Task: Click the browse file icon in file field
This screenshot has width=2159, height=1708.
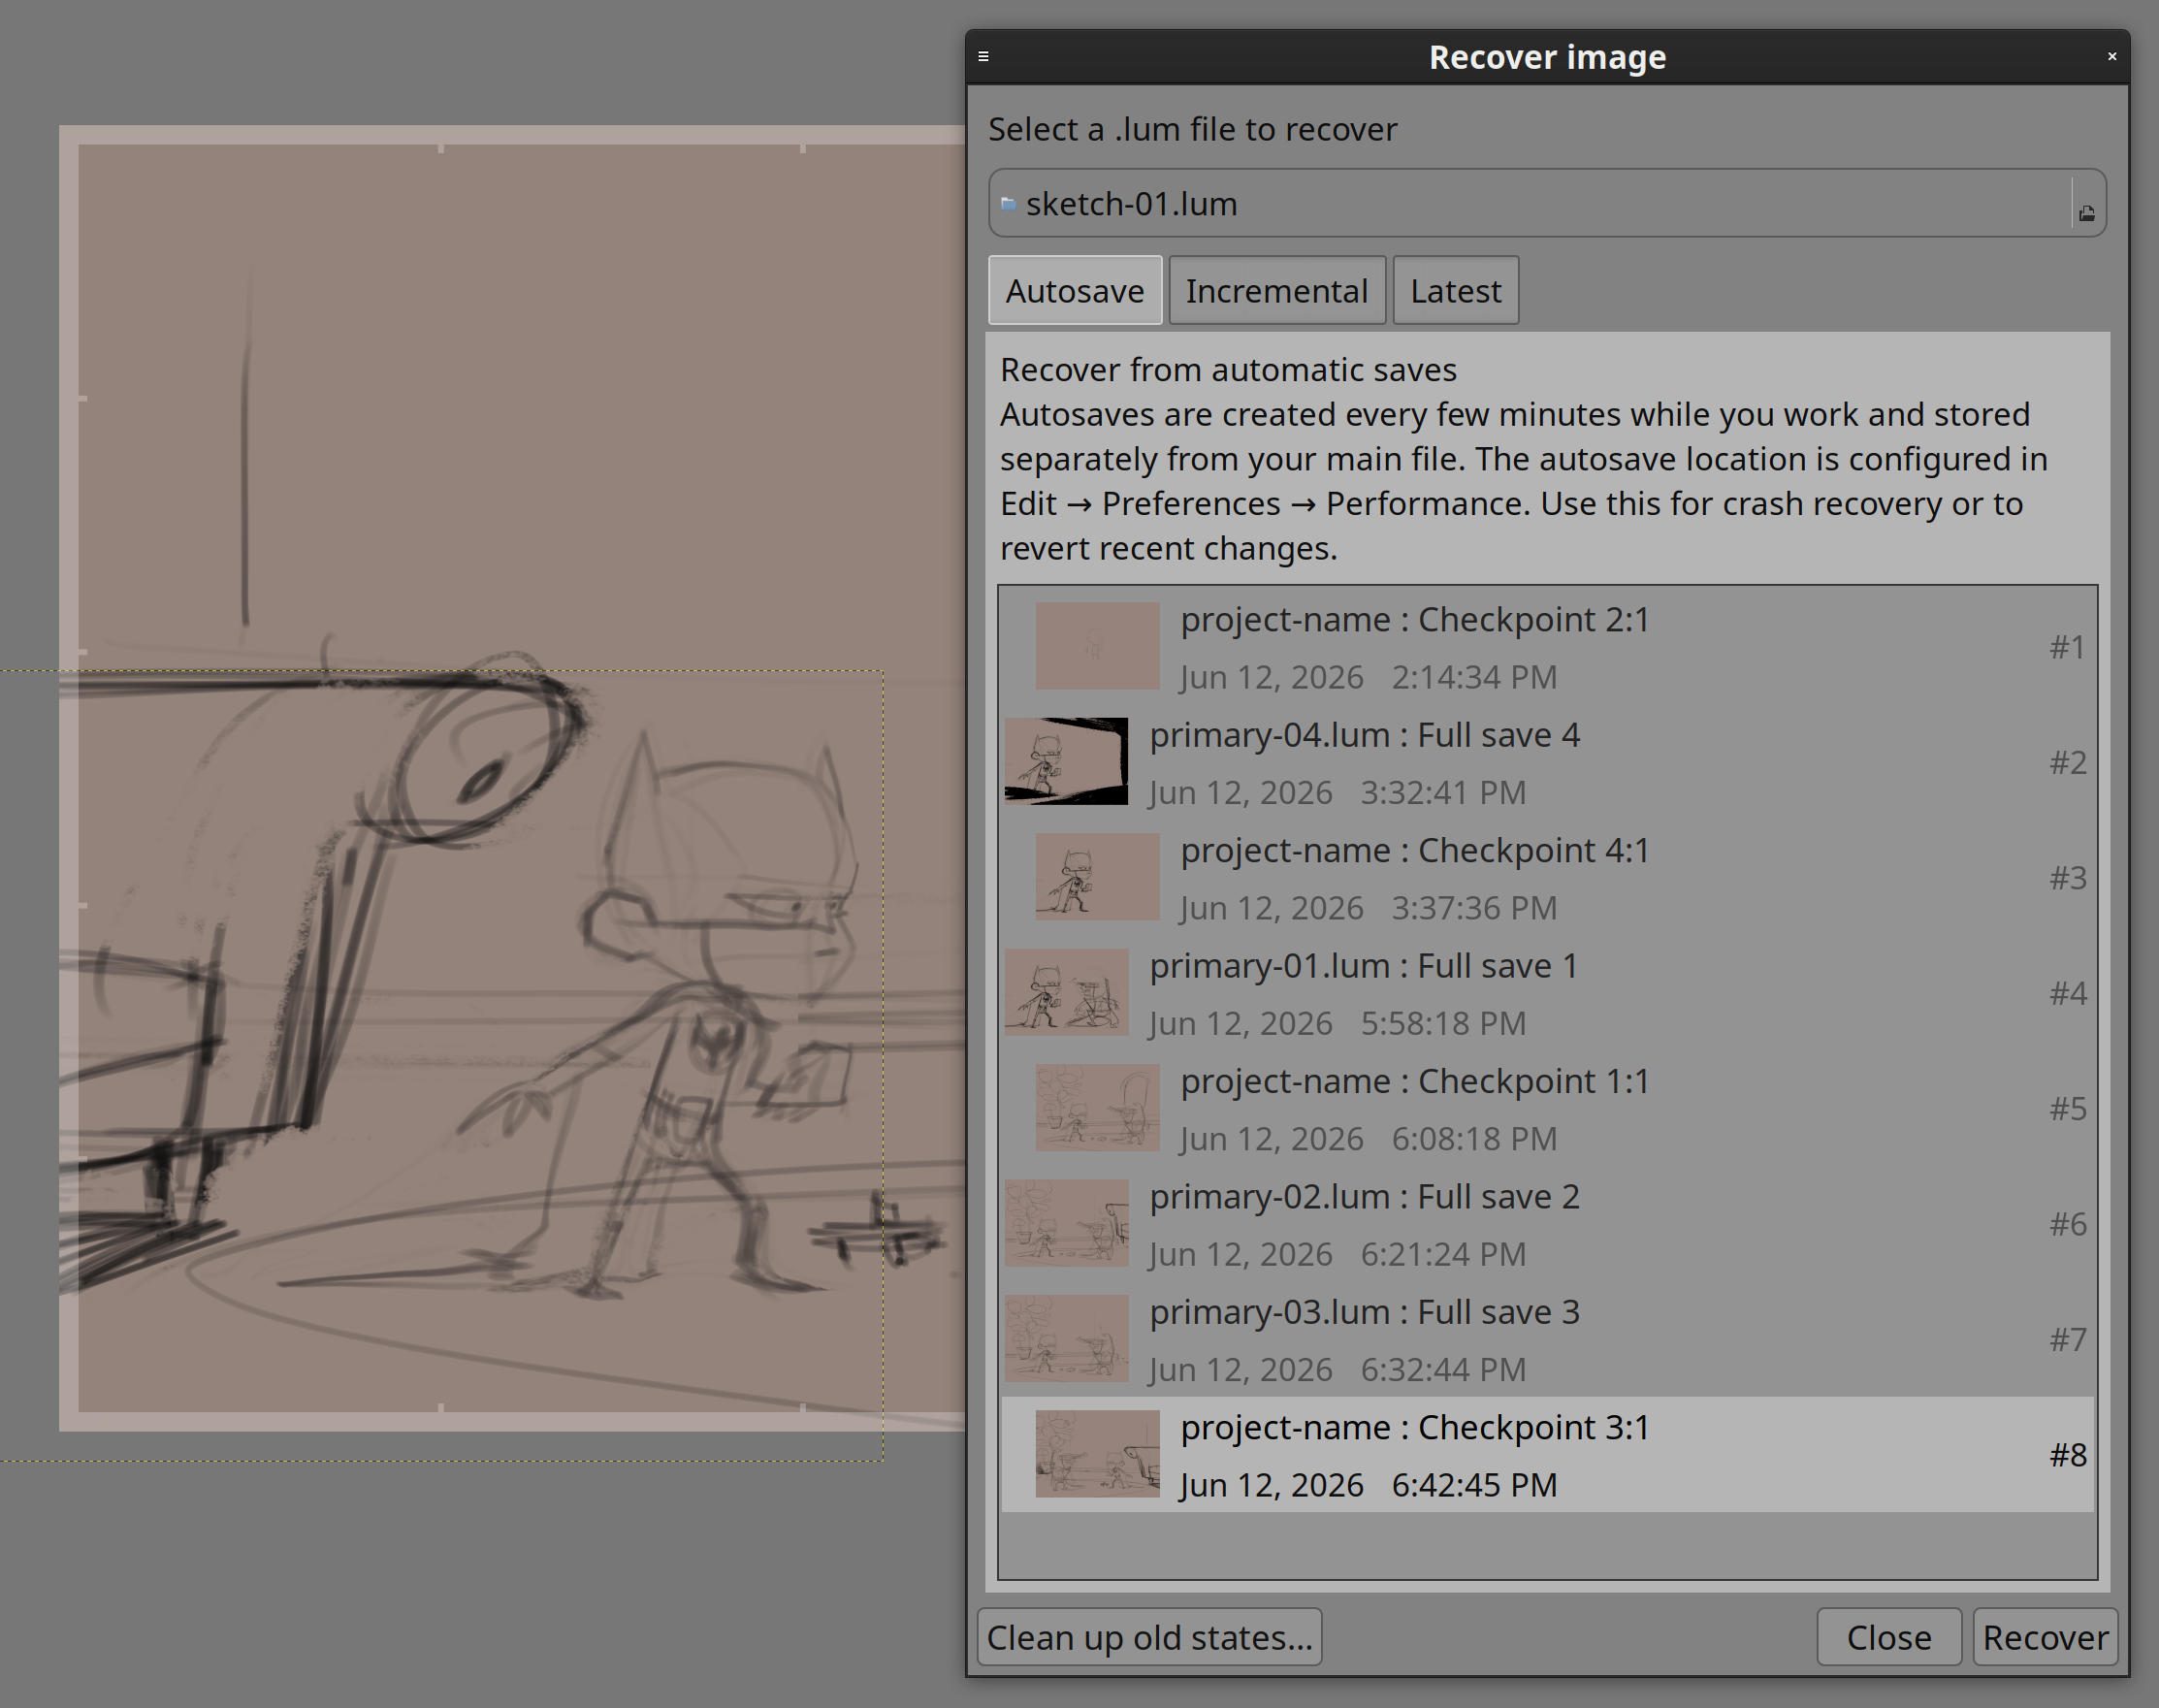Action: point(2087,212)
